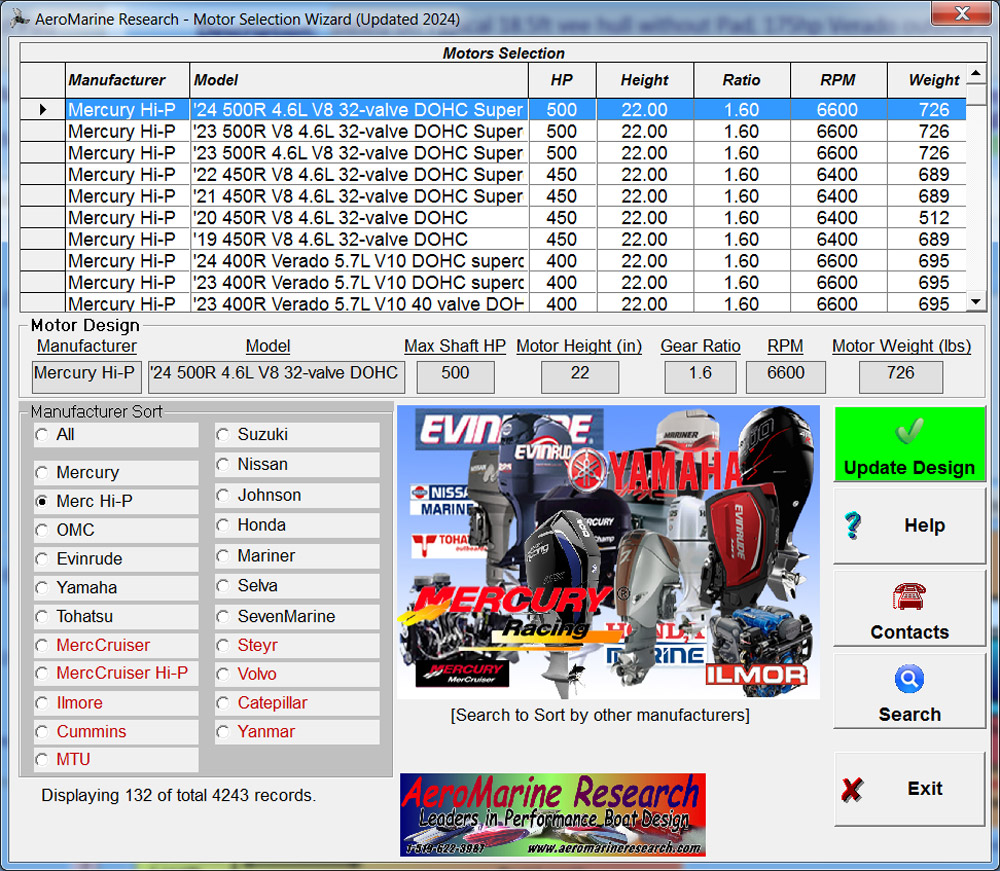Pick the Yamaha radio button

point(42,587)
